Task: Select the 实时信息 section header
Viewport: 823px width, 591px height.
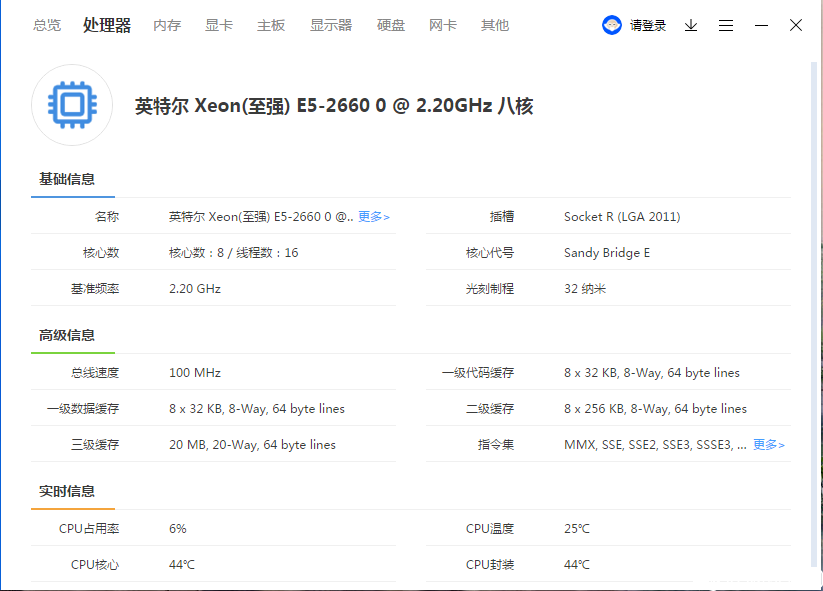Action: tap(67, 491)
